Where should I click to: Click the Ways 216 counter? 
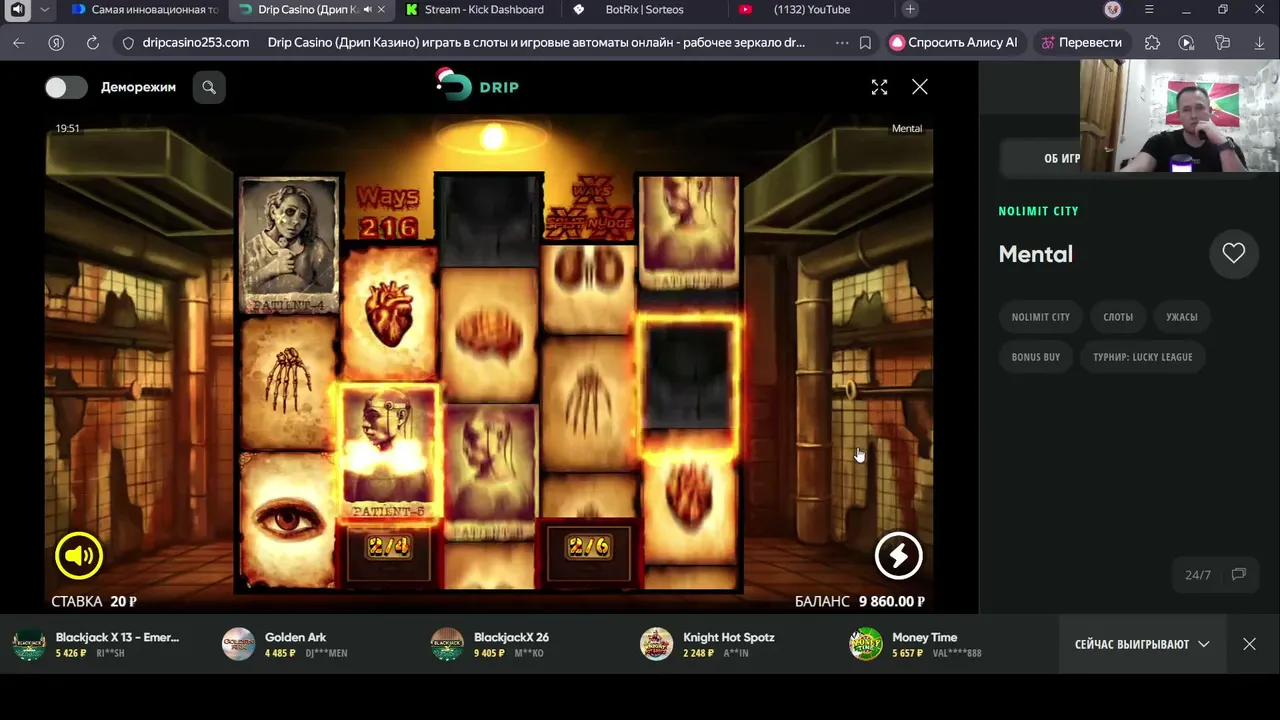(388, 212)
